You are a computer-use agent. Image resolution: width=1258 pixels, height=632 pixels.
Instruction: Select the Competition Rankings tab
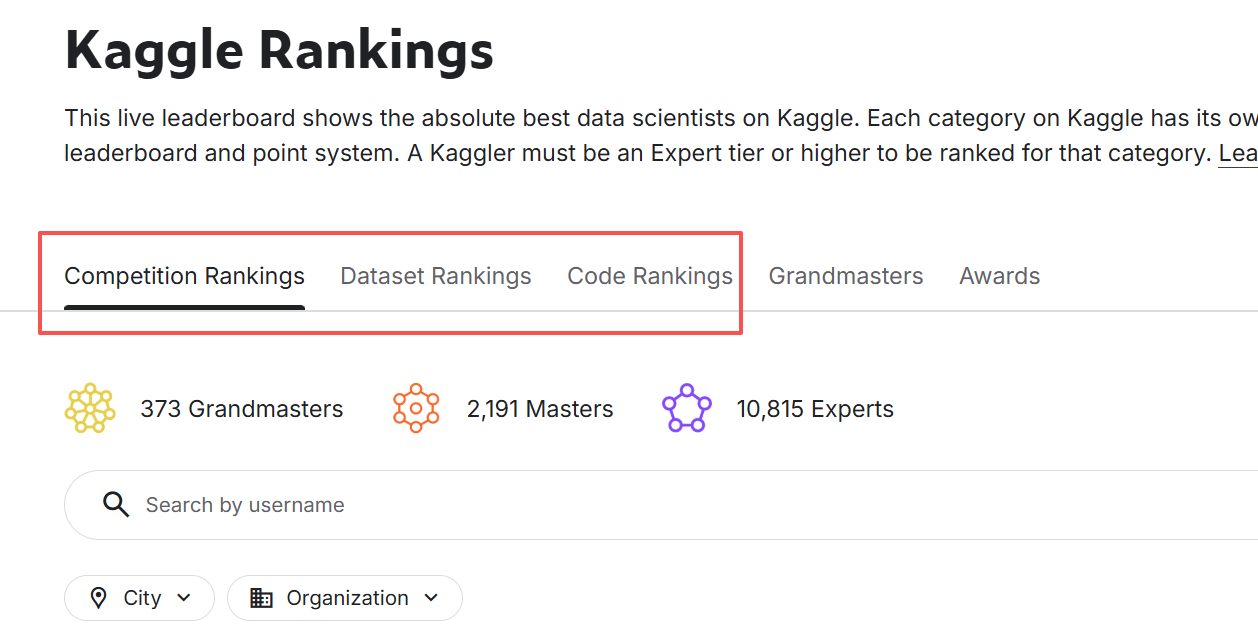184,276
